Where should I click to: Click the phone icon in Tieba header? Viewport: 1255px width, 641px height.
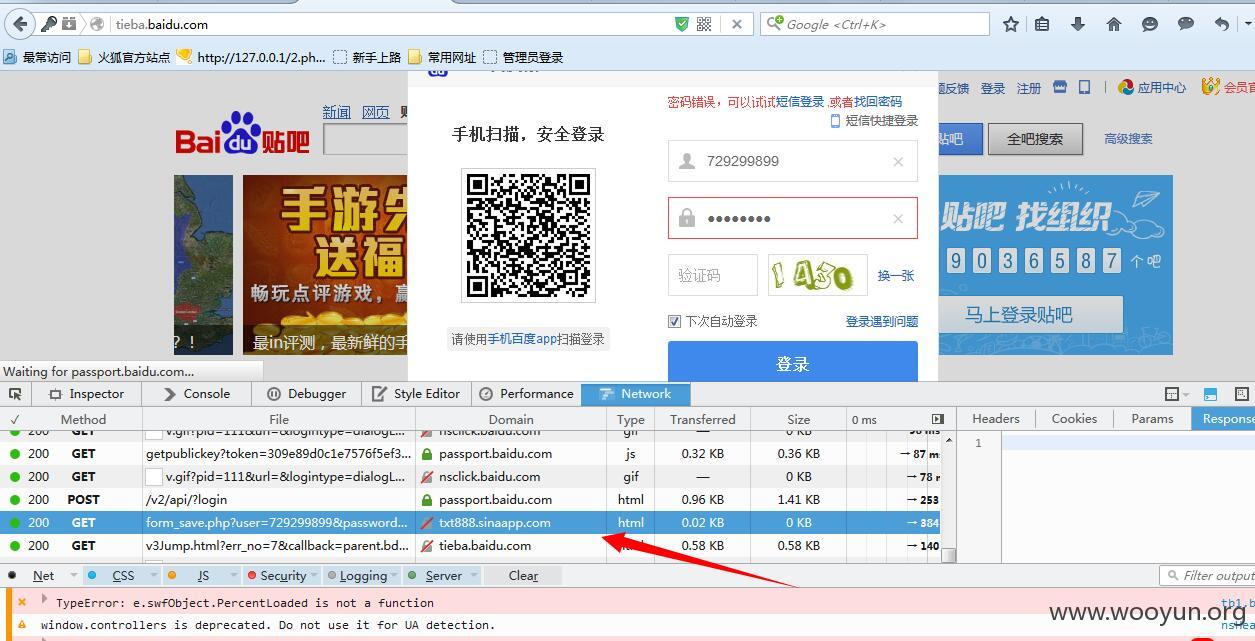1084,88
